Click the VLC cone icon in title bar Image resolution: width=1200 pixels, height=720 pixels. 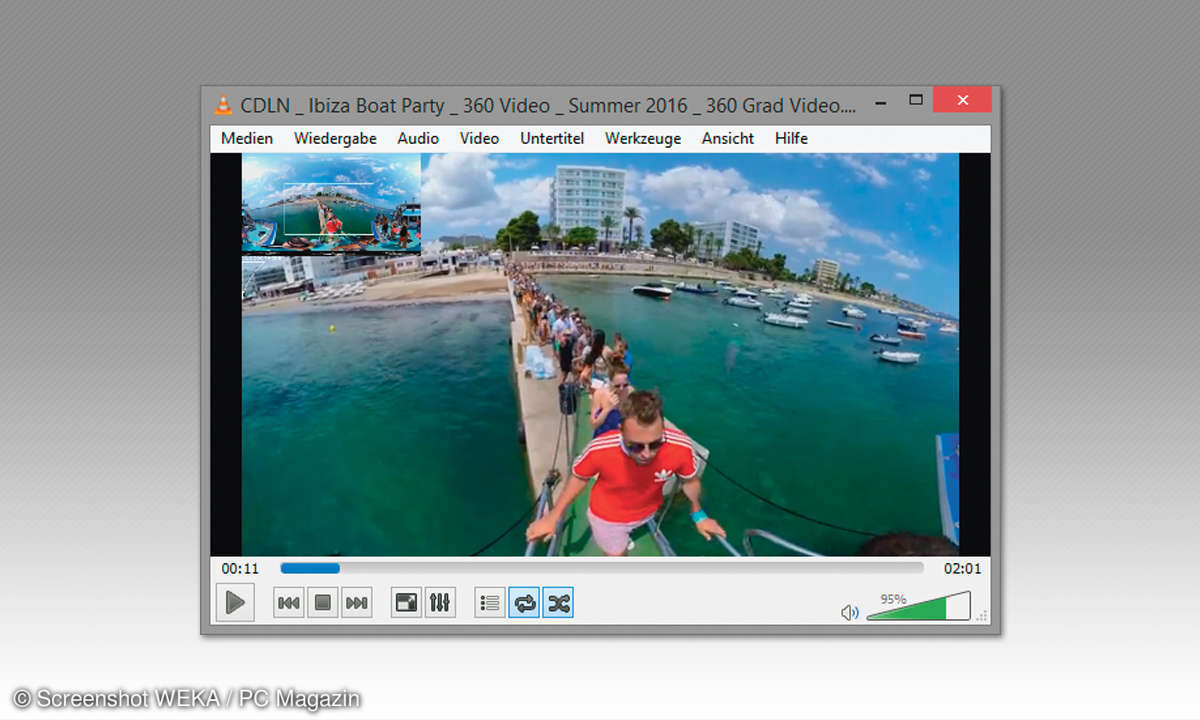tap(223, 105)
